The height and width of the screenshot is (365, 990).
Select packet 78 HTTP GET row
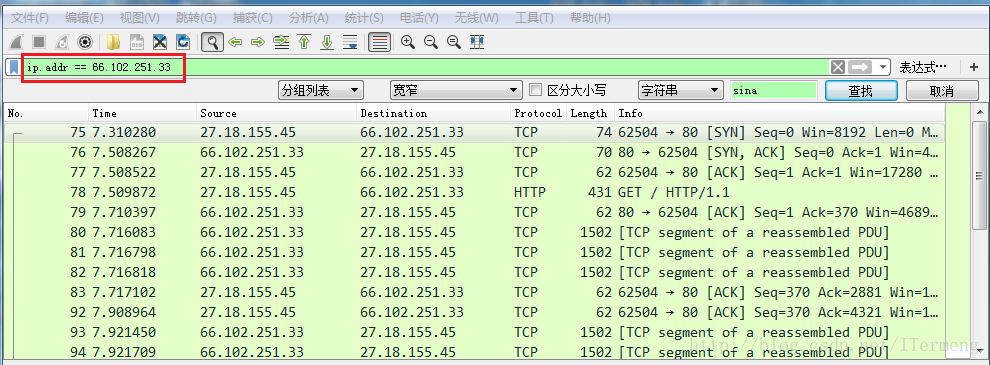pyautogui.click(x=475, y=192)
